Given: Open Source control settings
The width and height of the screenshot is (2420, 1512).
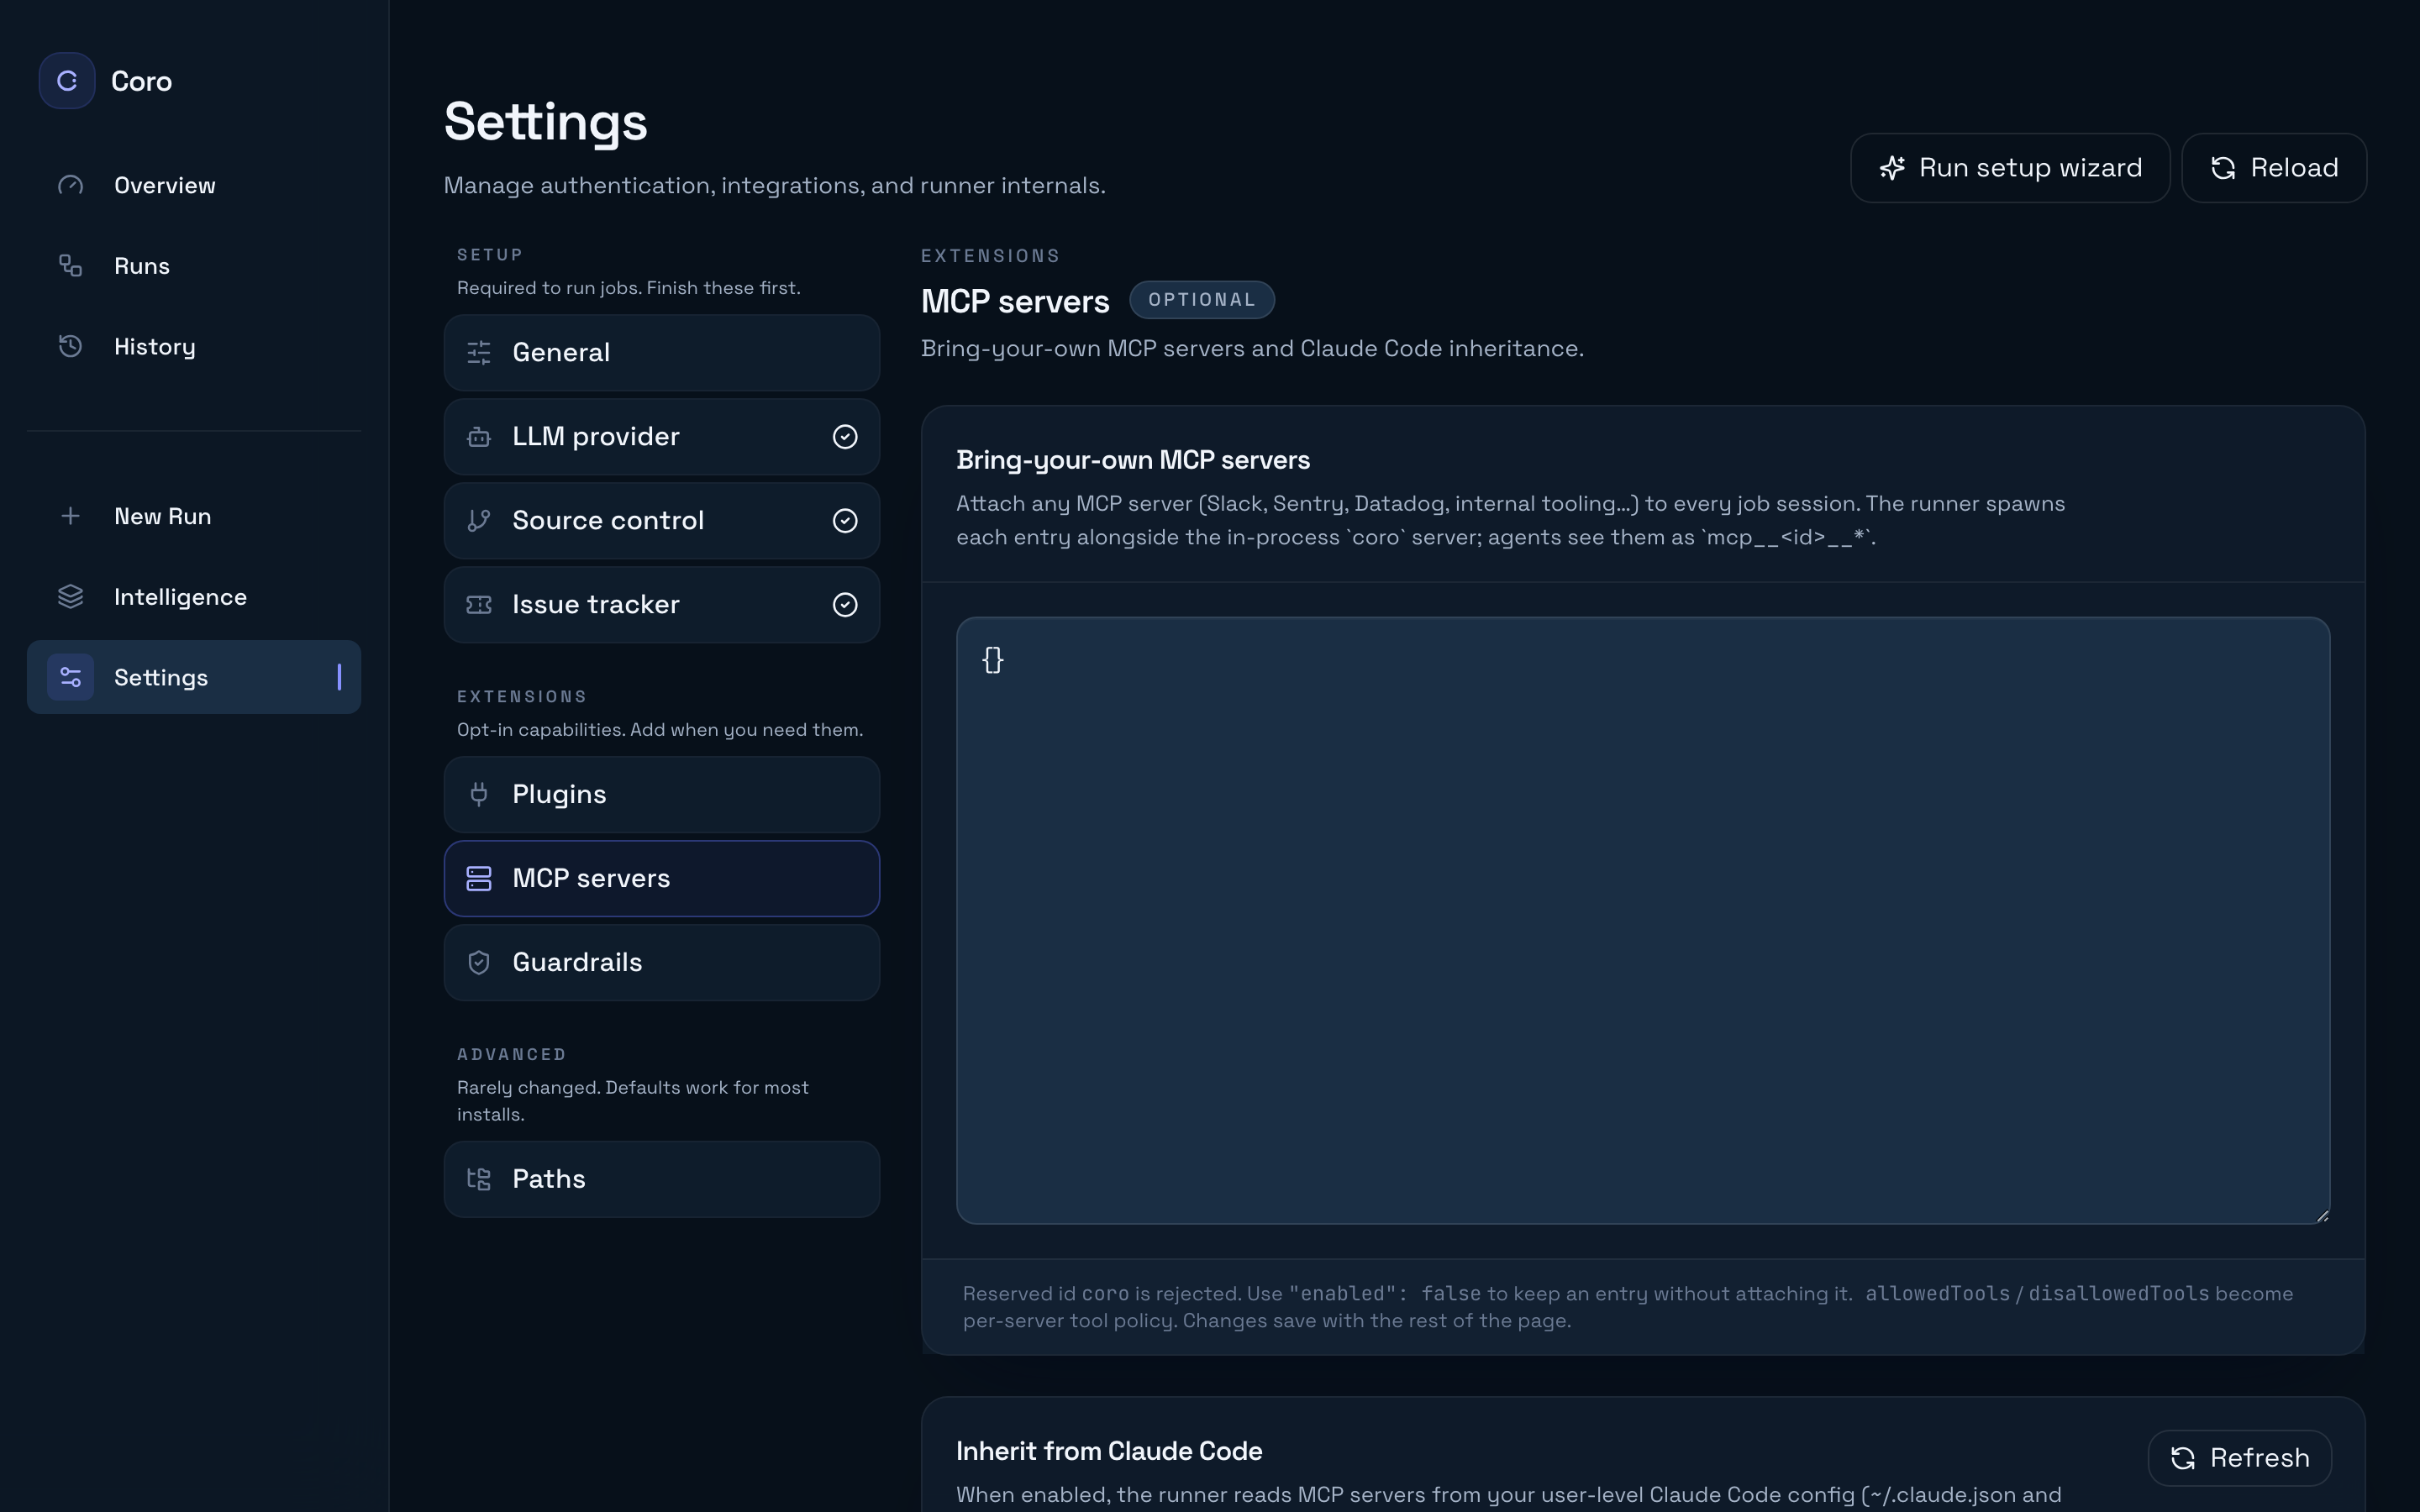Looking at the screenshot, I should [x=662, y=521].
